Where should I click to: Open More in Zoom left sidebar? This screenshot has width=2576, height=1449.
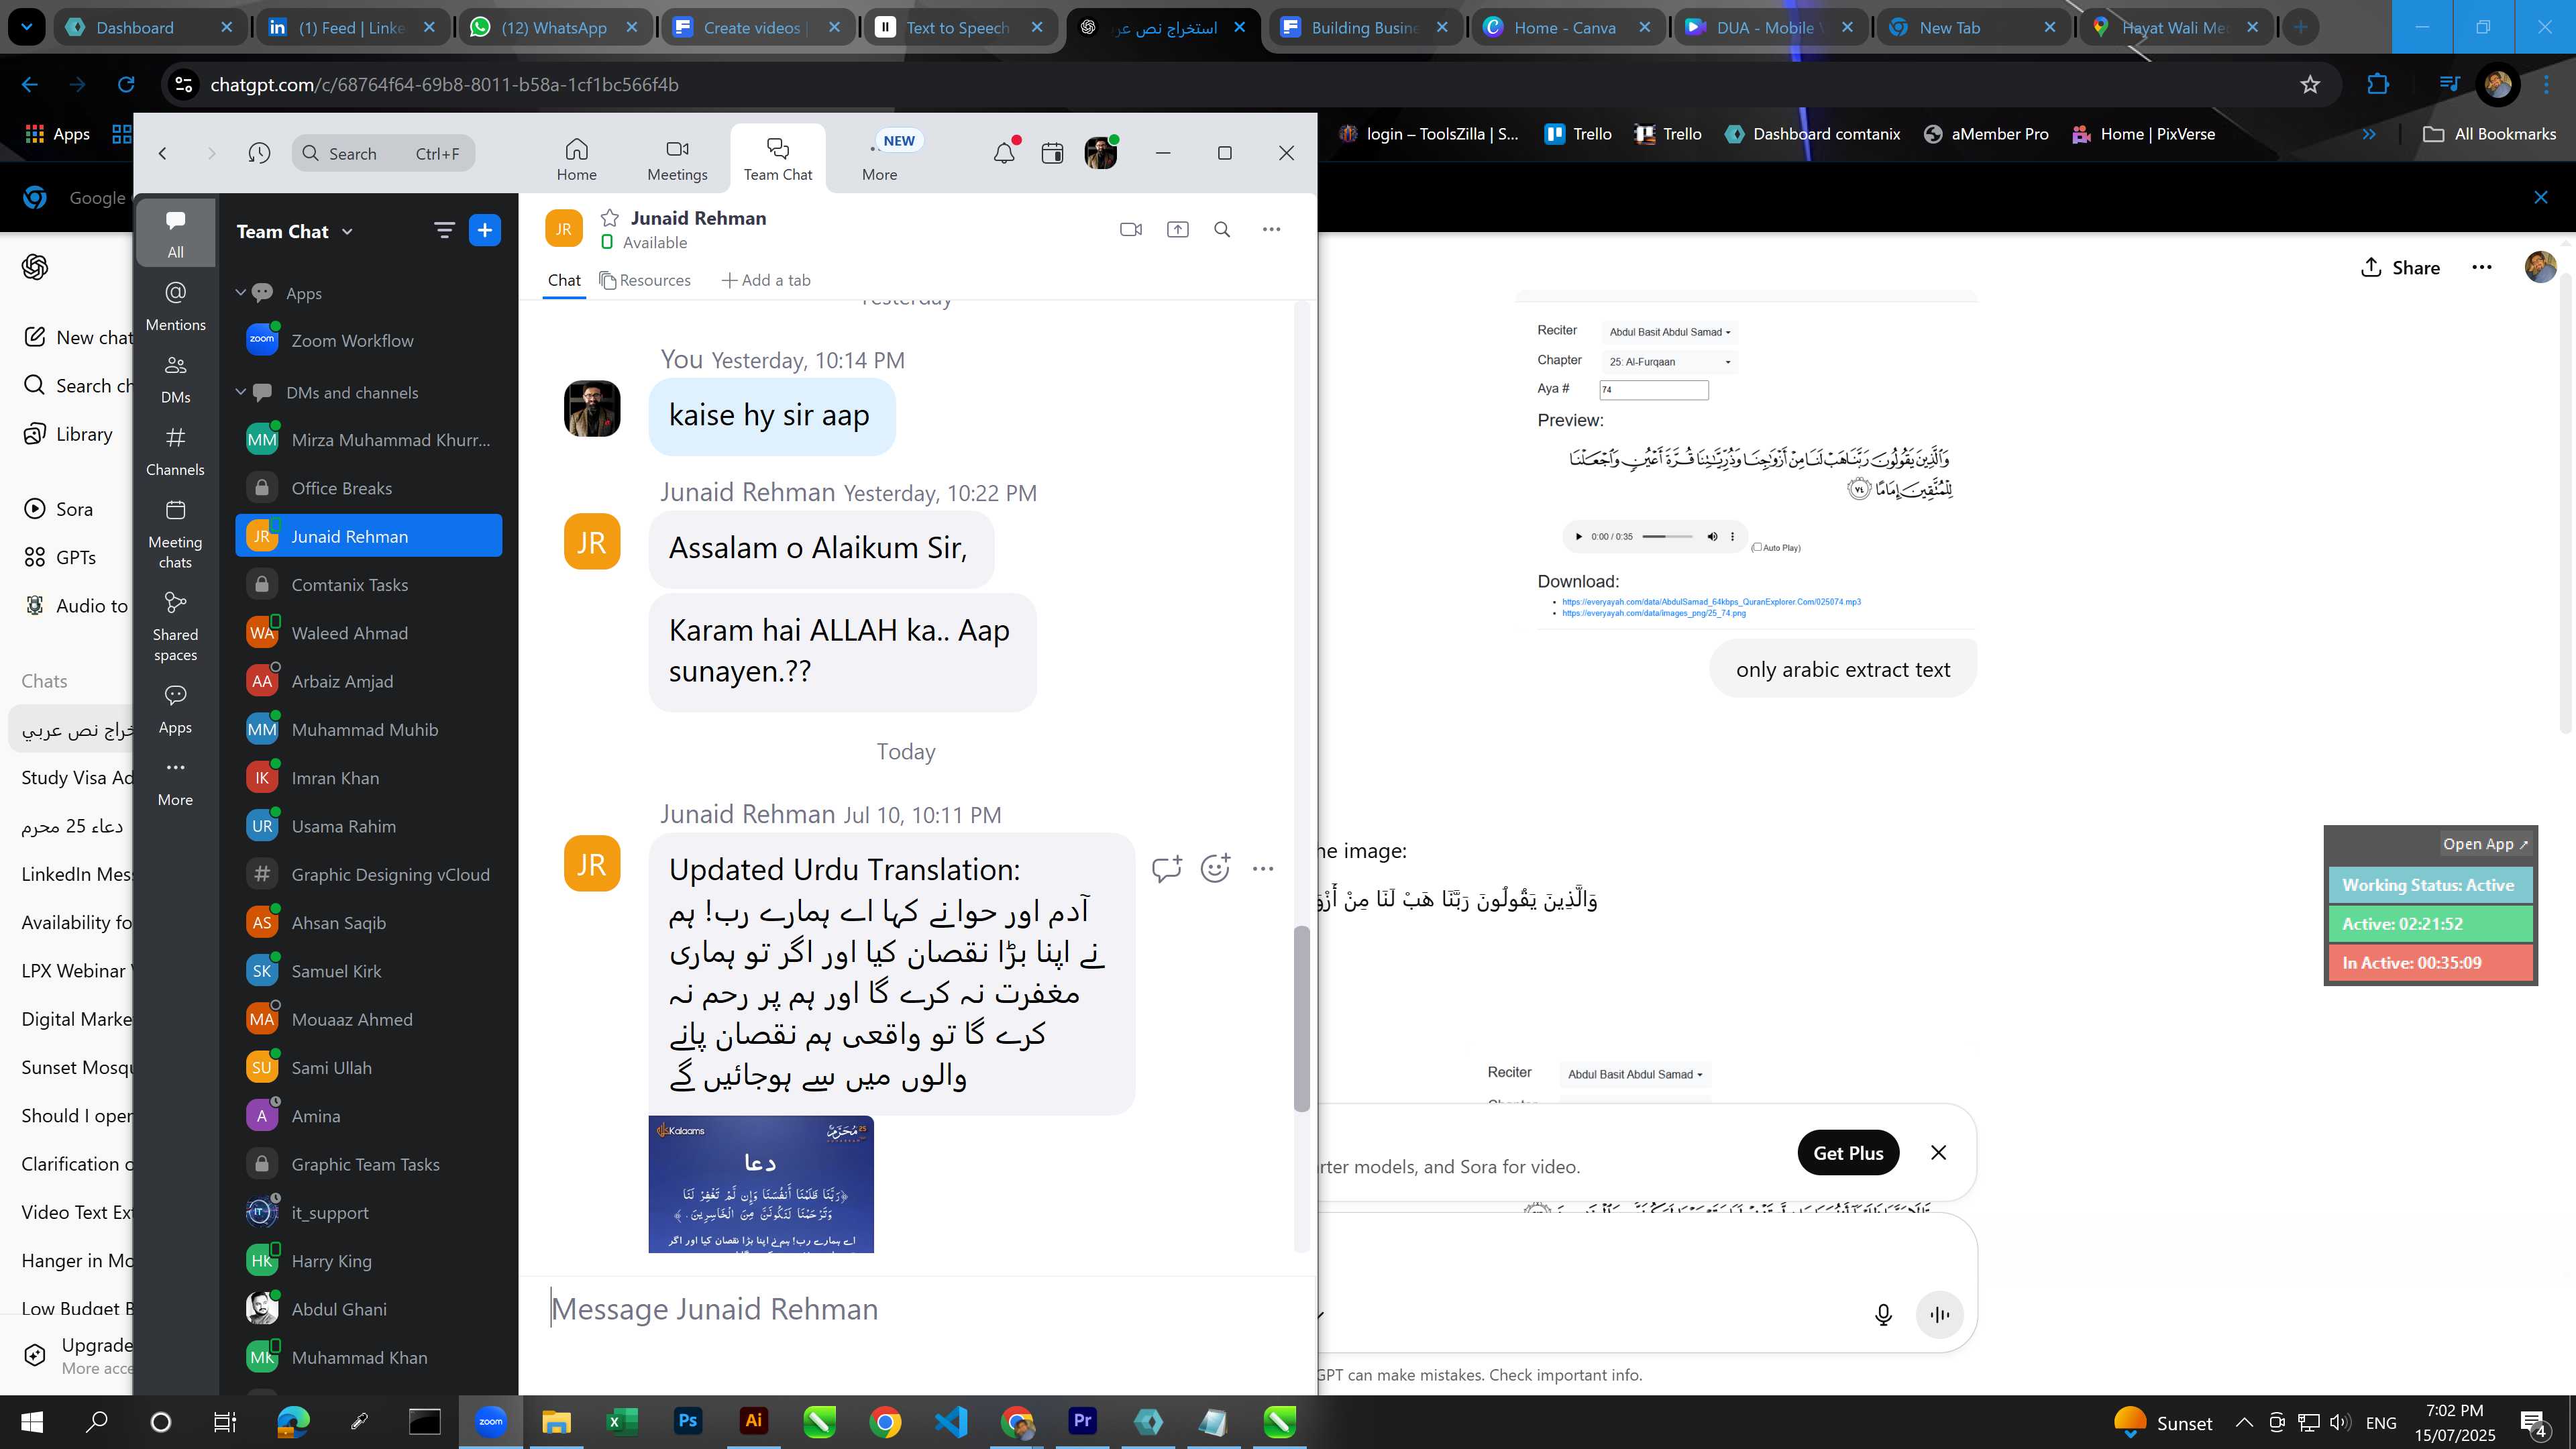[175, 782]
